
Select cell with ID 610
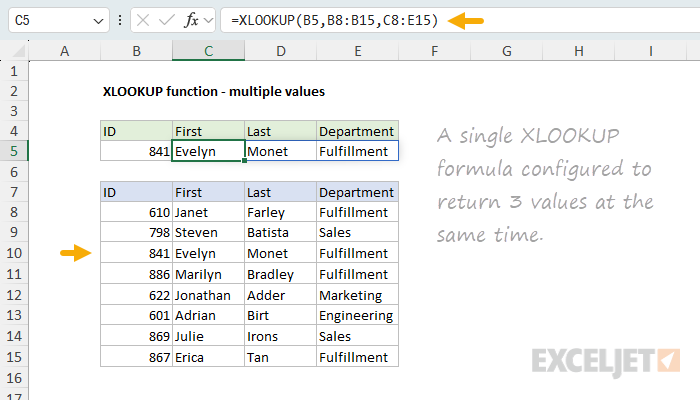137,212
